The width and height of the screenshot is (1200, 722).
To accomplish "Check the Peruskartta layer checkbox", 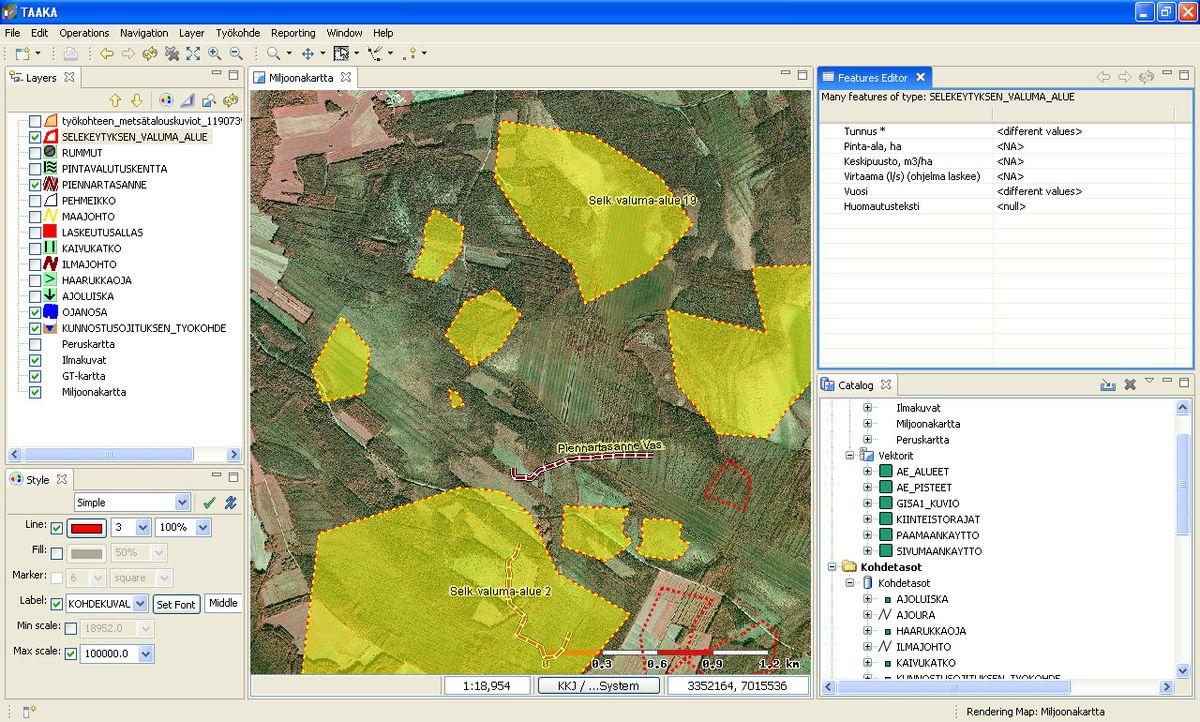I will click(36, 344).
